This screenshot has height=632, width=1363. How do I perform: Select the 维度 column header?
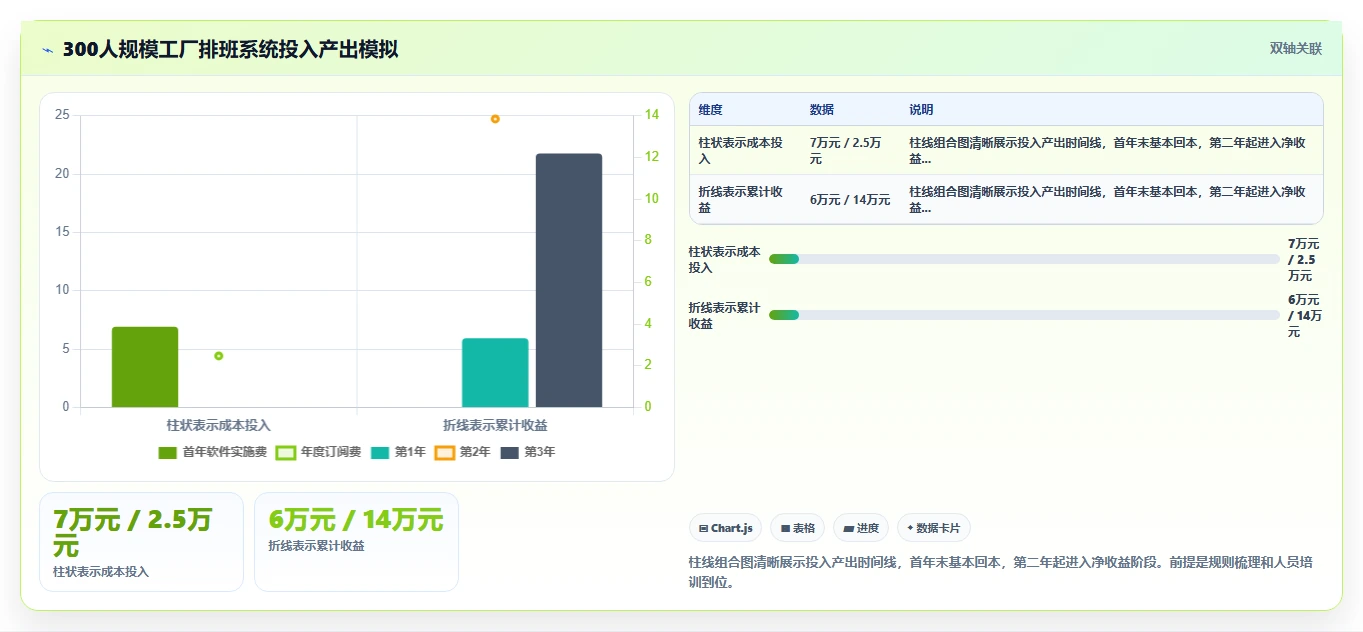point(745,110)
